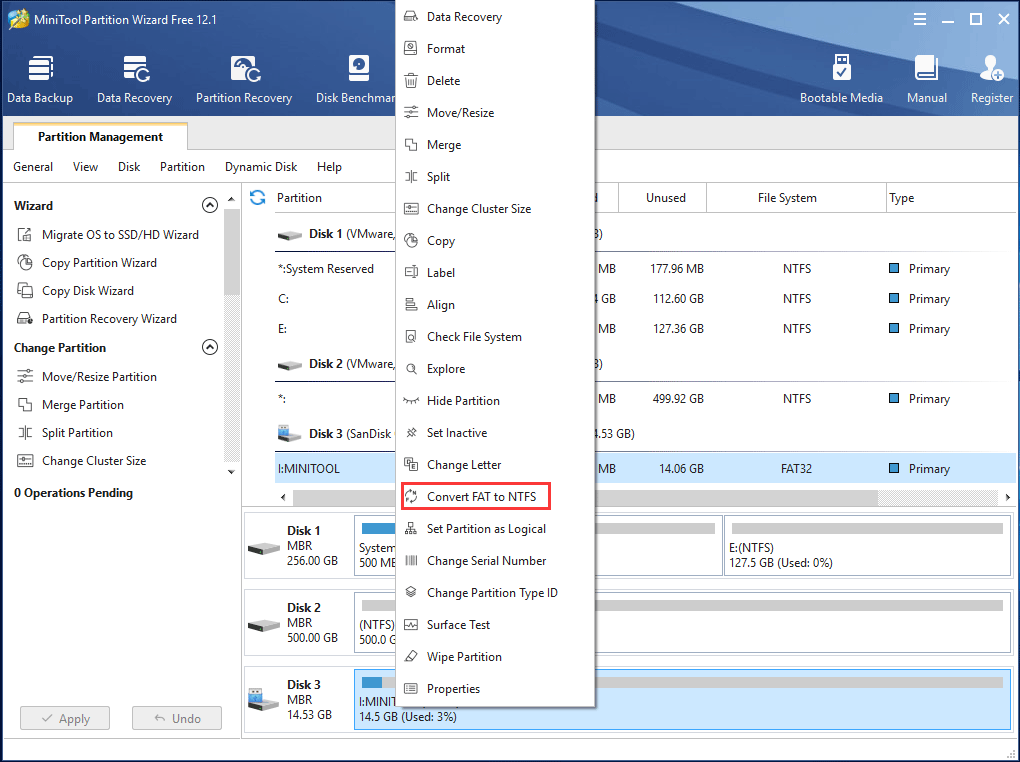1020x762 pixels.
Task: Select Change Serial Number
Action: (x=495, y=560)
